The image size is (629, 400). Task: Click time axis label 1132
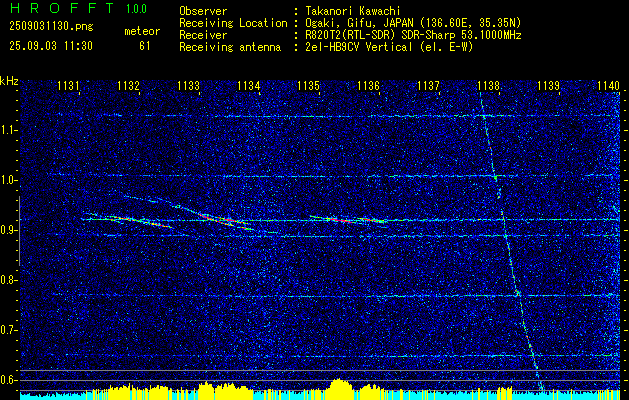tap(128, 85)
